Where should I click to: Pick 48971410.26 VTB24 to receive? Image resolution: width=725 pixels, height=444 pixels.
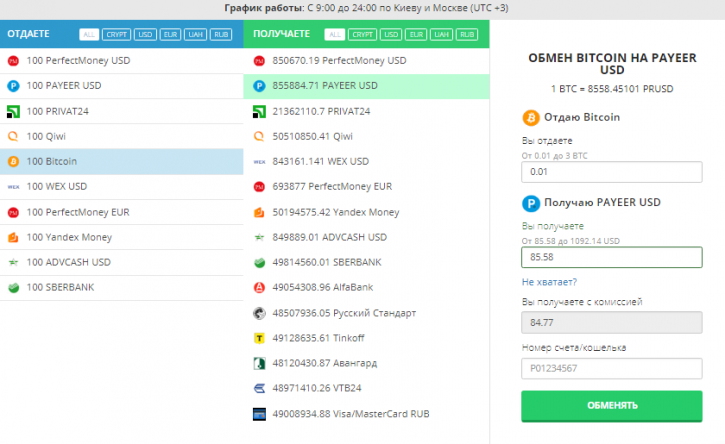(x=366, y=388)
